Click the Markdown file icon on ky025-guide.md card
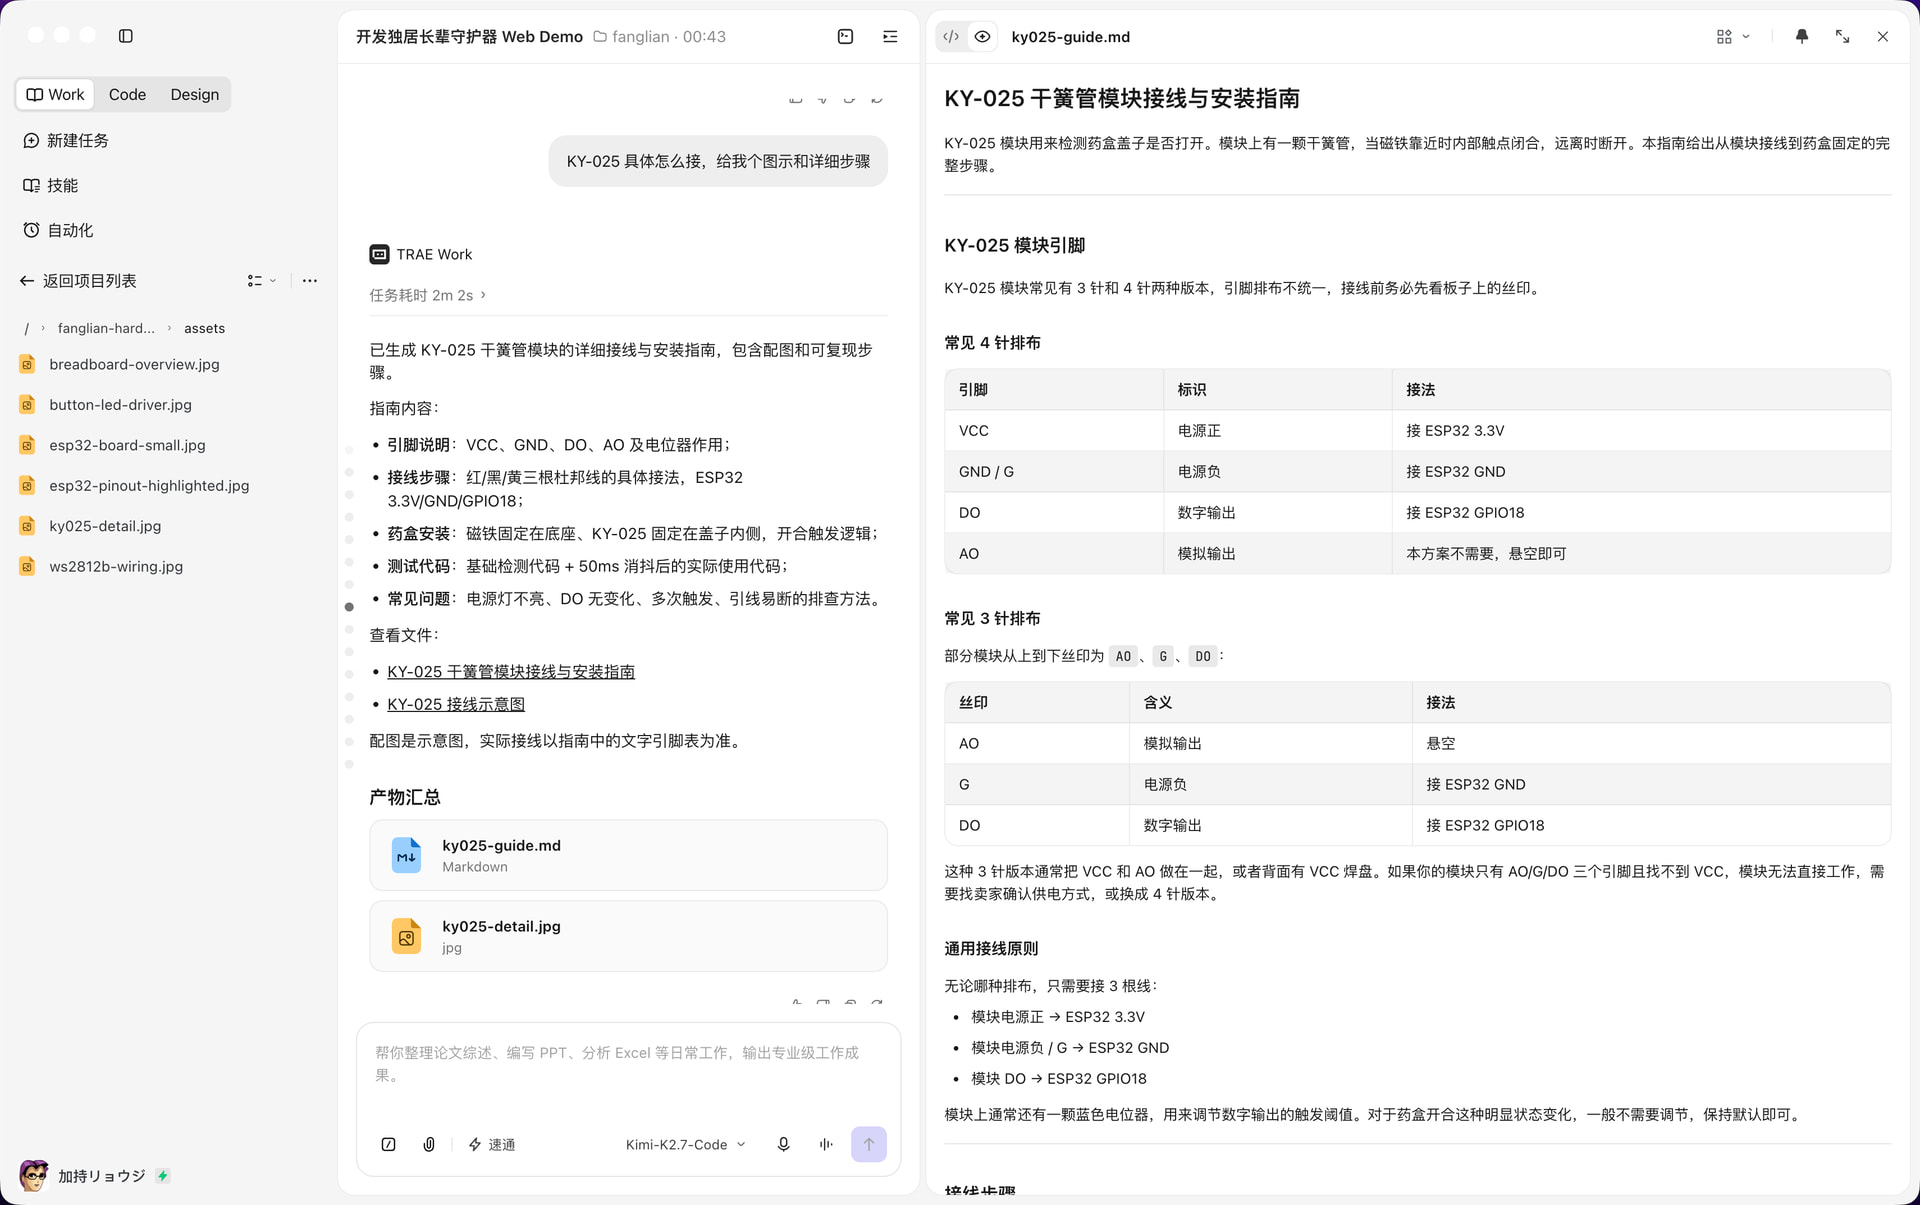Image resolution: width=1920 pixels, height=1205 pixels. [x=406, y=856]
